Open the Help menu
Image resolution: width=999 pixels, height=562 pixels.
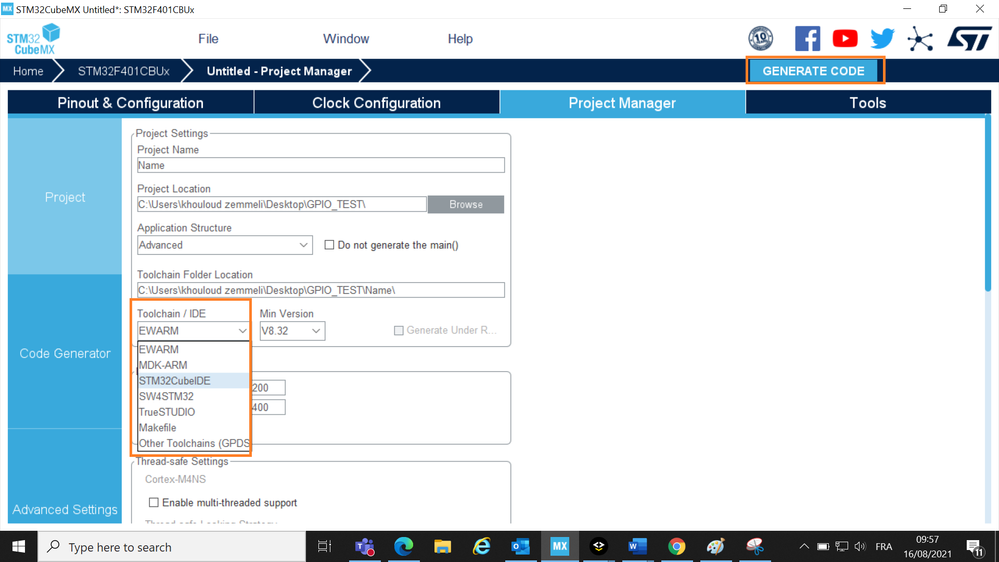pyautogui.click(x=460, y=39)
